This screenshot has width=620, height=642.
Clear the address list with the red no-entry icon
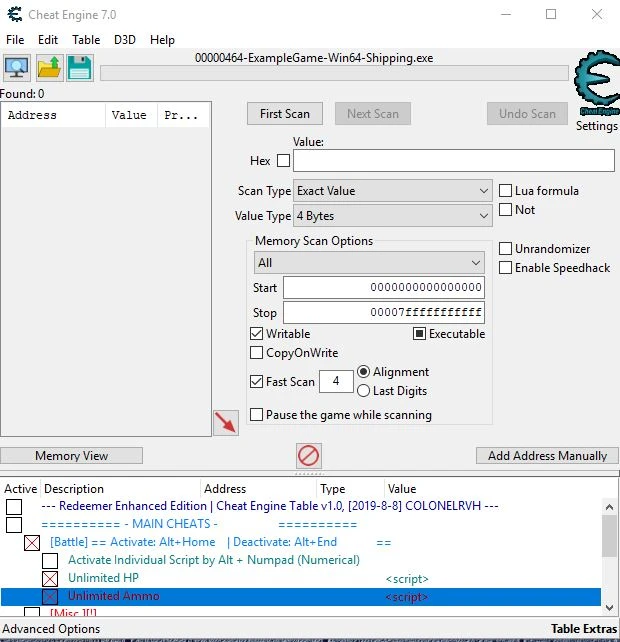(309, 455)
